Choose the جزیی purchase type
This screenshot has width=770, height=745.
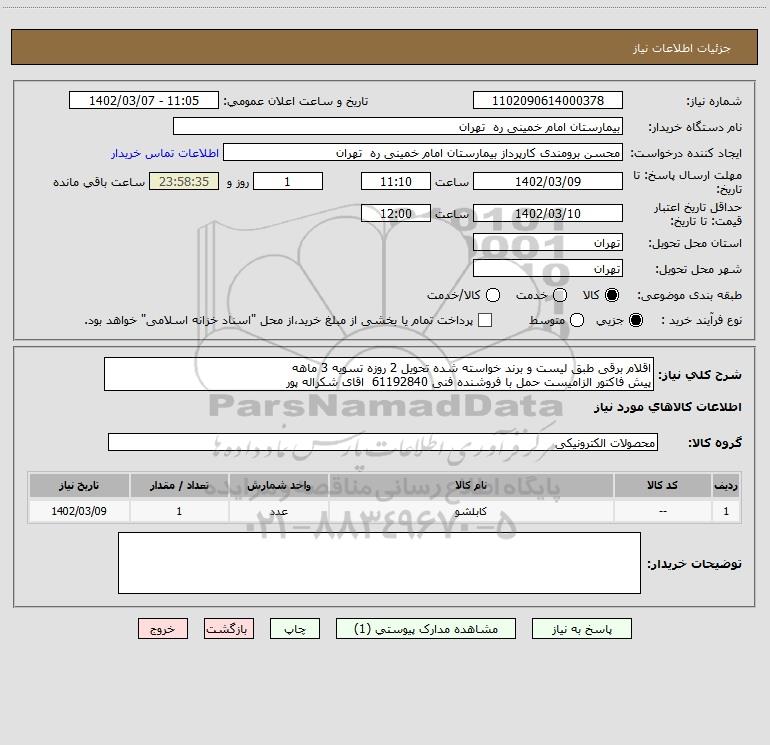pyautogui.click(x=635, y=320)
